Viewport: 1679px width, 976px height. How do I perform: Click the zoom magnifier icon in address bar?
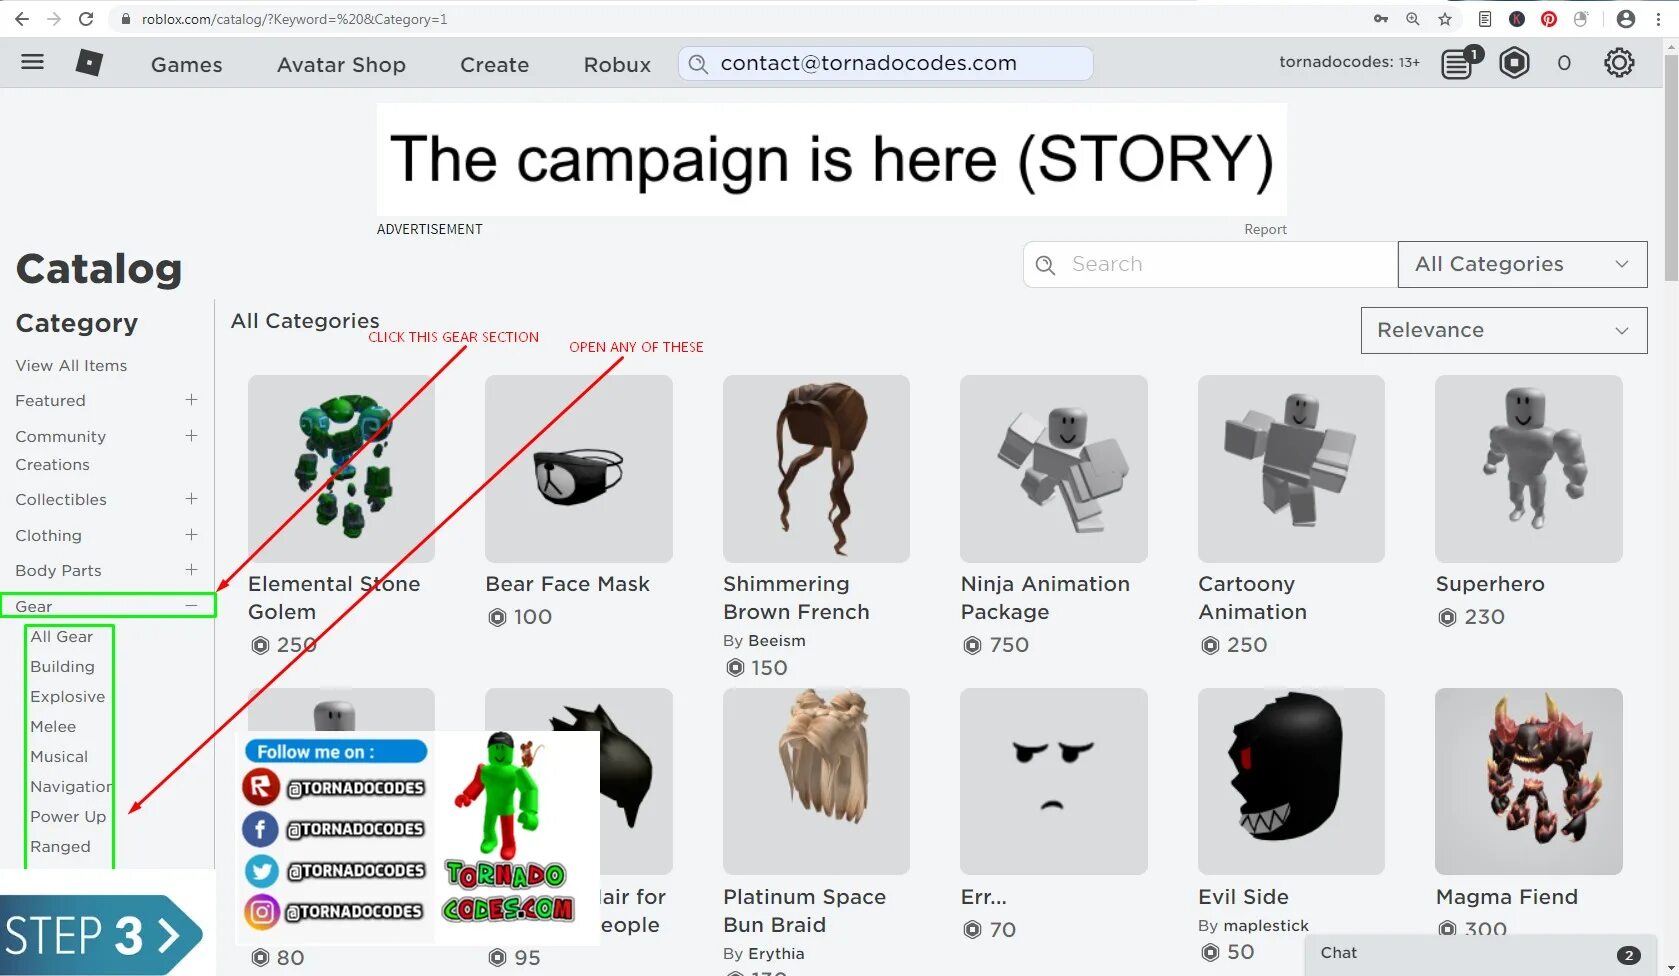[1412, 19]
